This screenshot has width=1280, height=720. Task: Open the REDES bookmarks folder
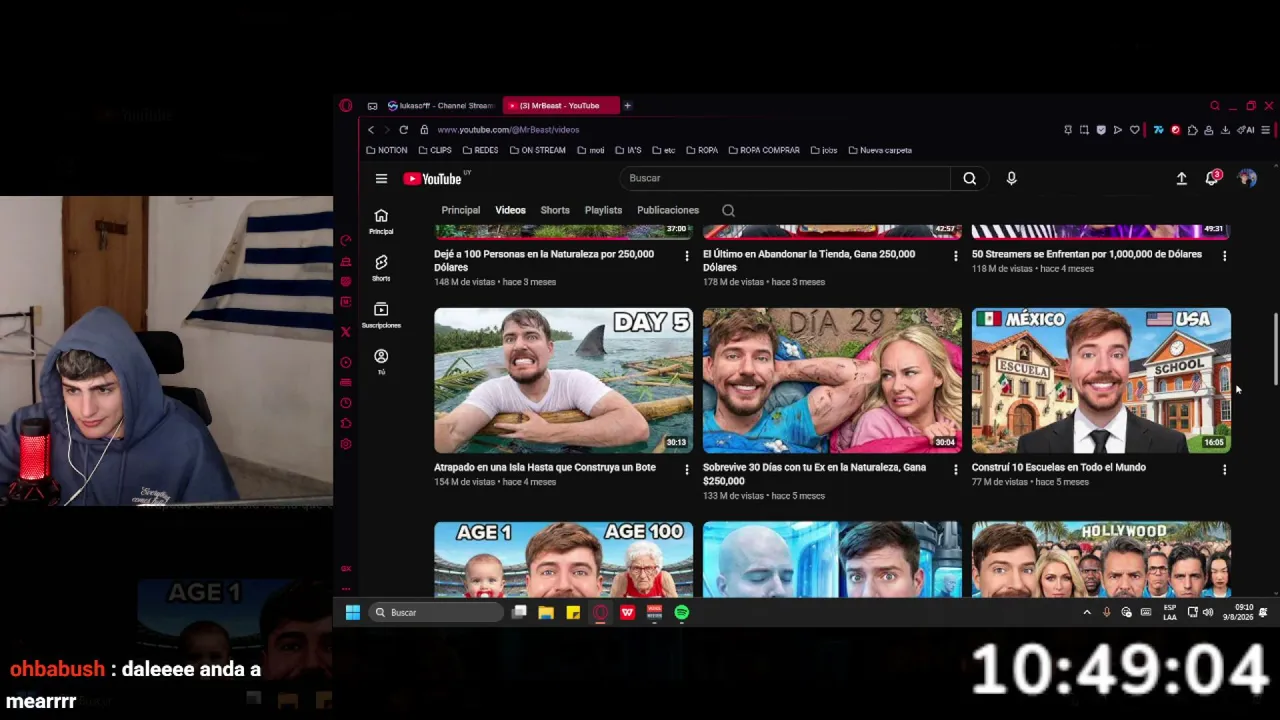(480, 150)
